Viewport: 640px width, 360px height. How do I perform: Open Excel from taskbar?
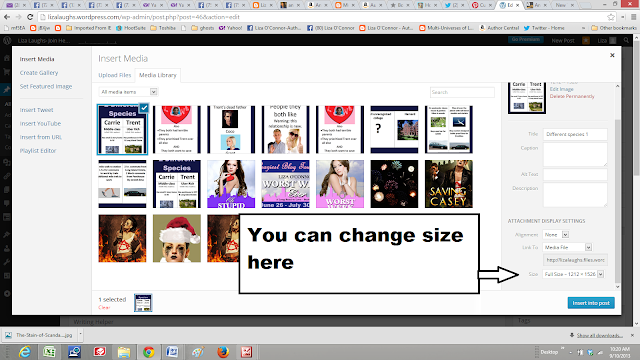(49, 351)
